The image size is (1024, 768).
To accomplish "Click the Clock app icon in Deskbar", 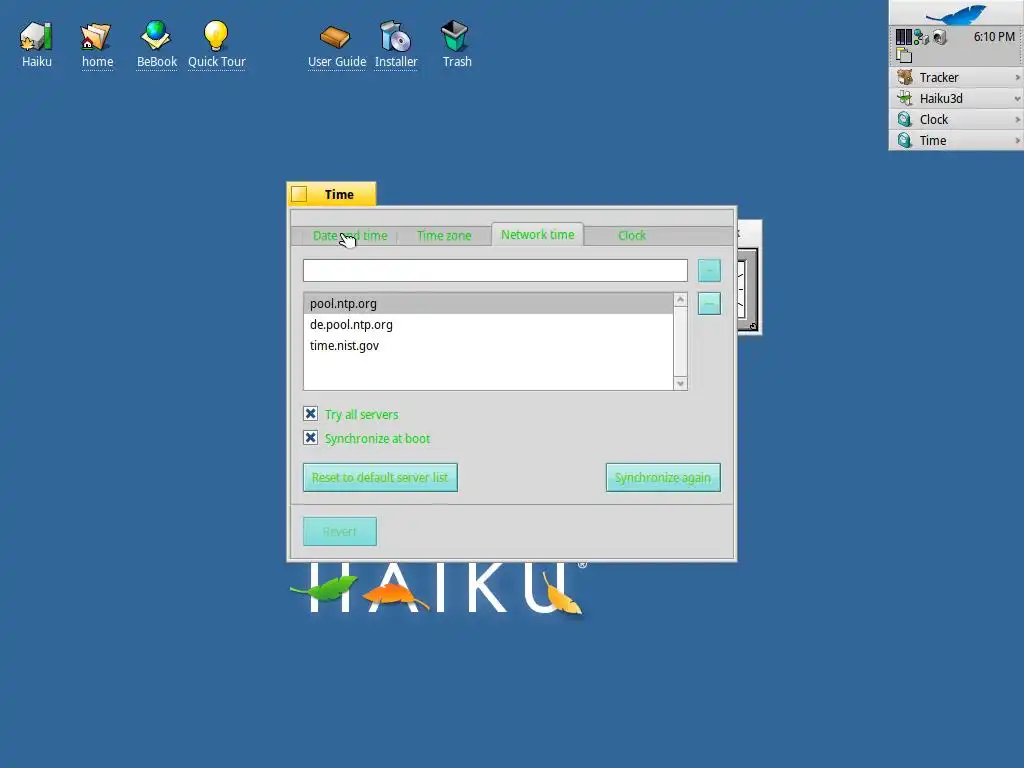I will tap(904, 120).
